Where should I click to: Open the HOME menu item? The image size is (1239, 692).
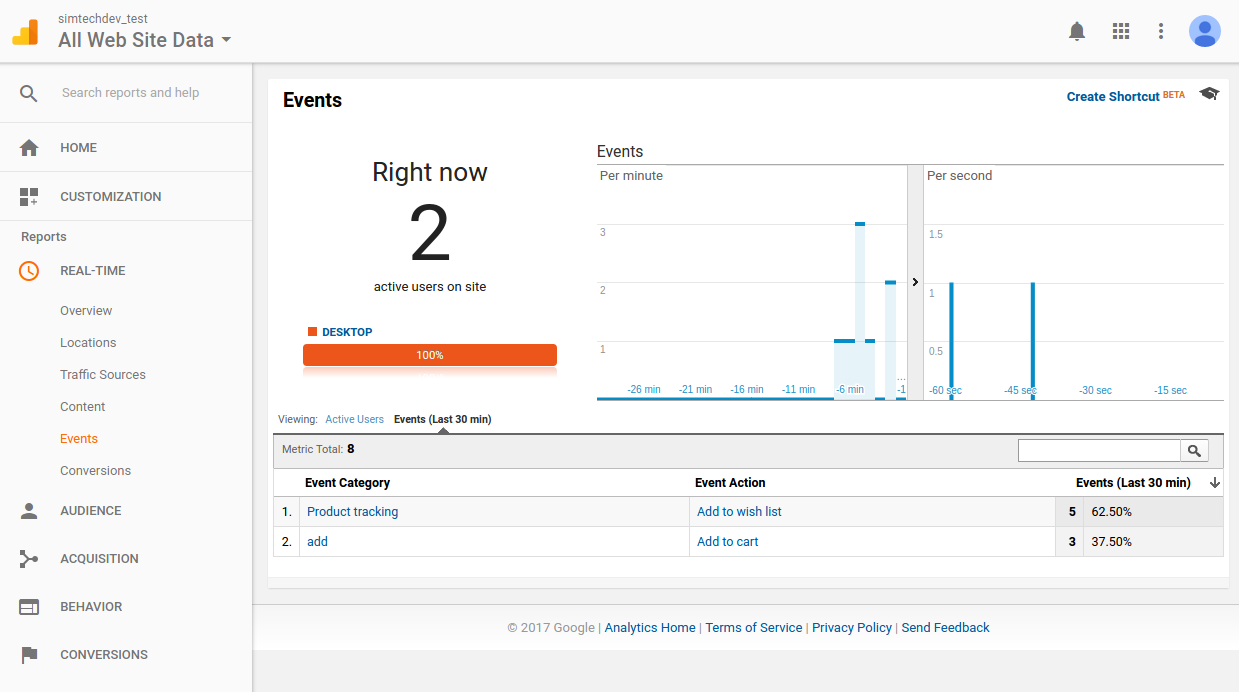click(79, 148)
